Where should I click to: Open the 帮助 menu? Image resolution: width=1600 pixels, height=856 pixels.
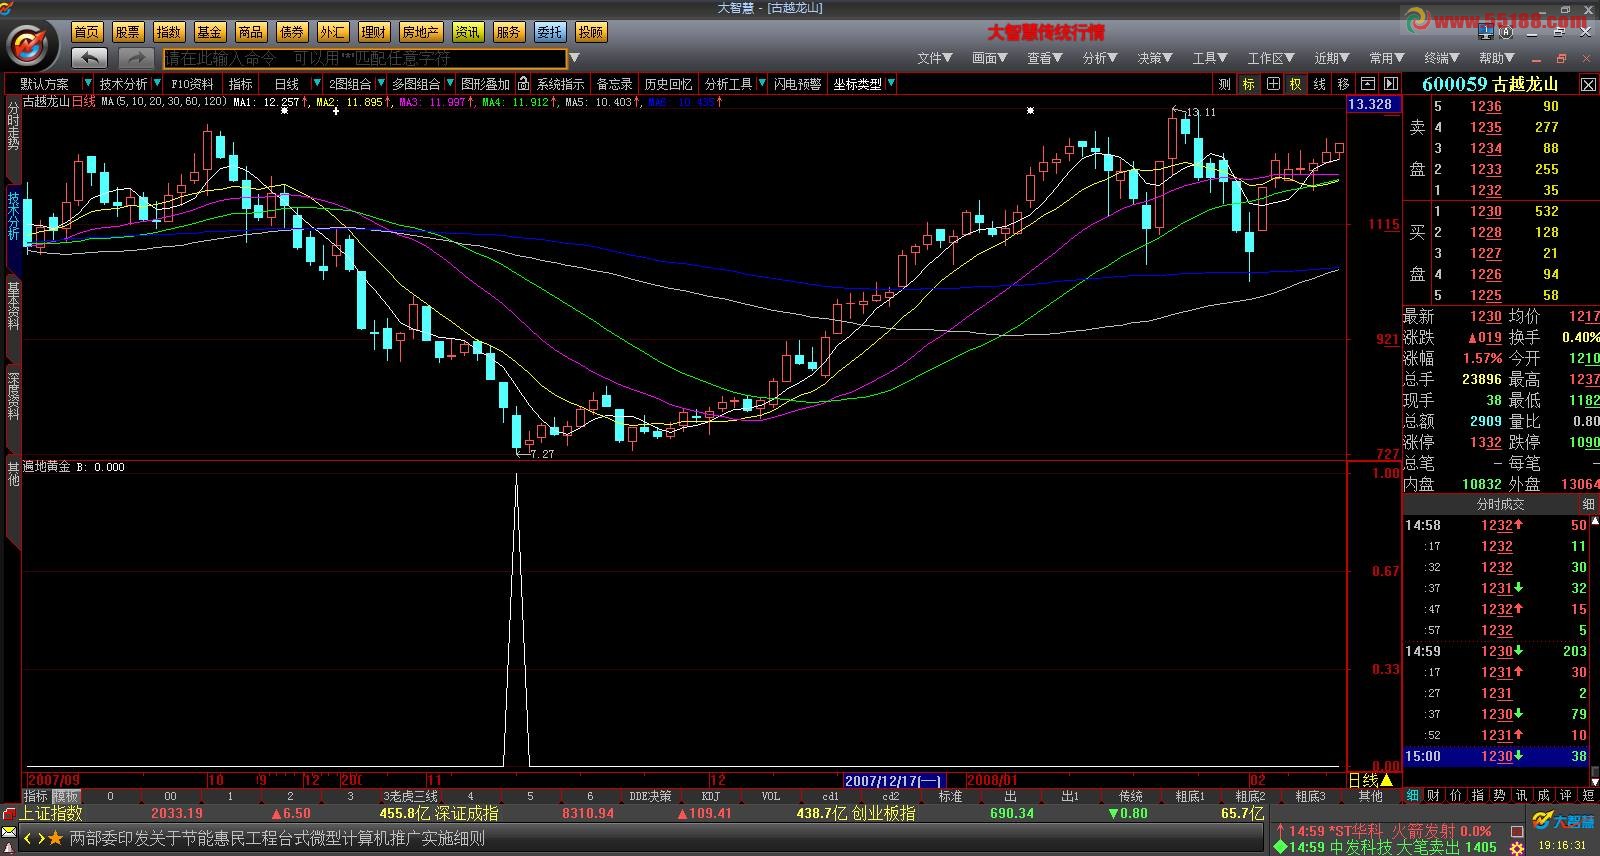pos(1497,58)
